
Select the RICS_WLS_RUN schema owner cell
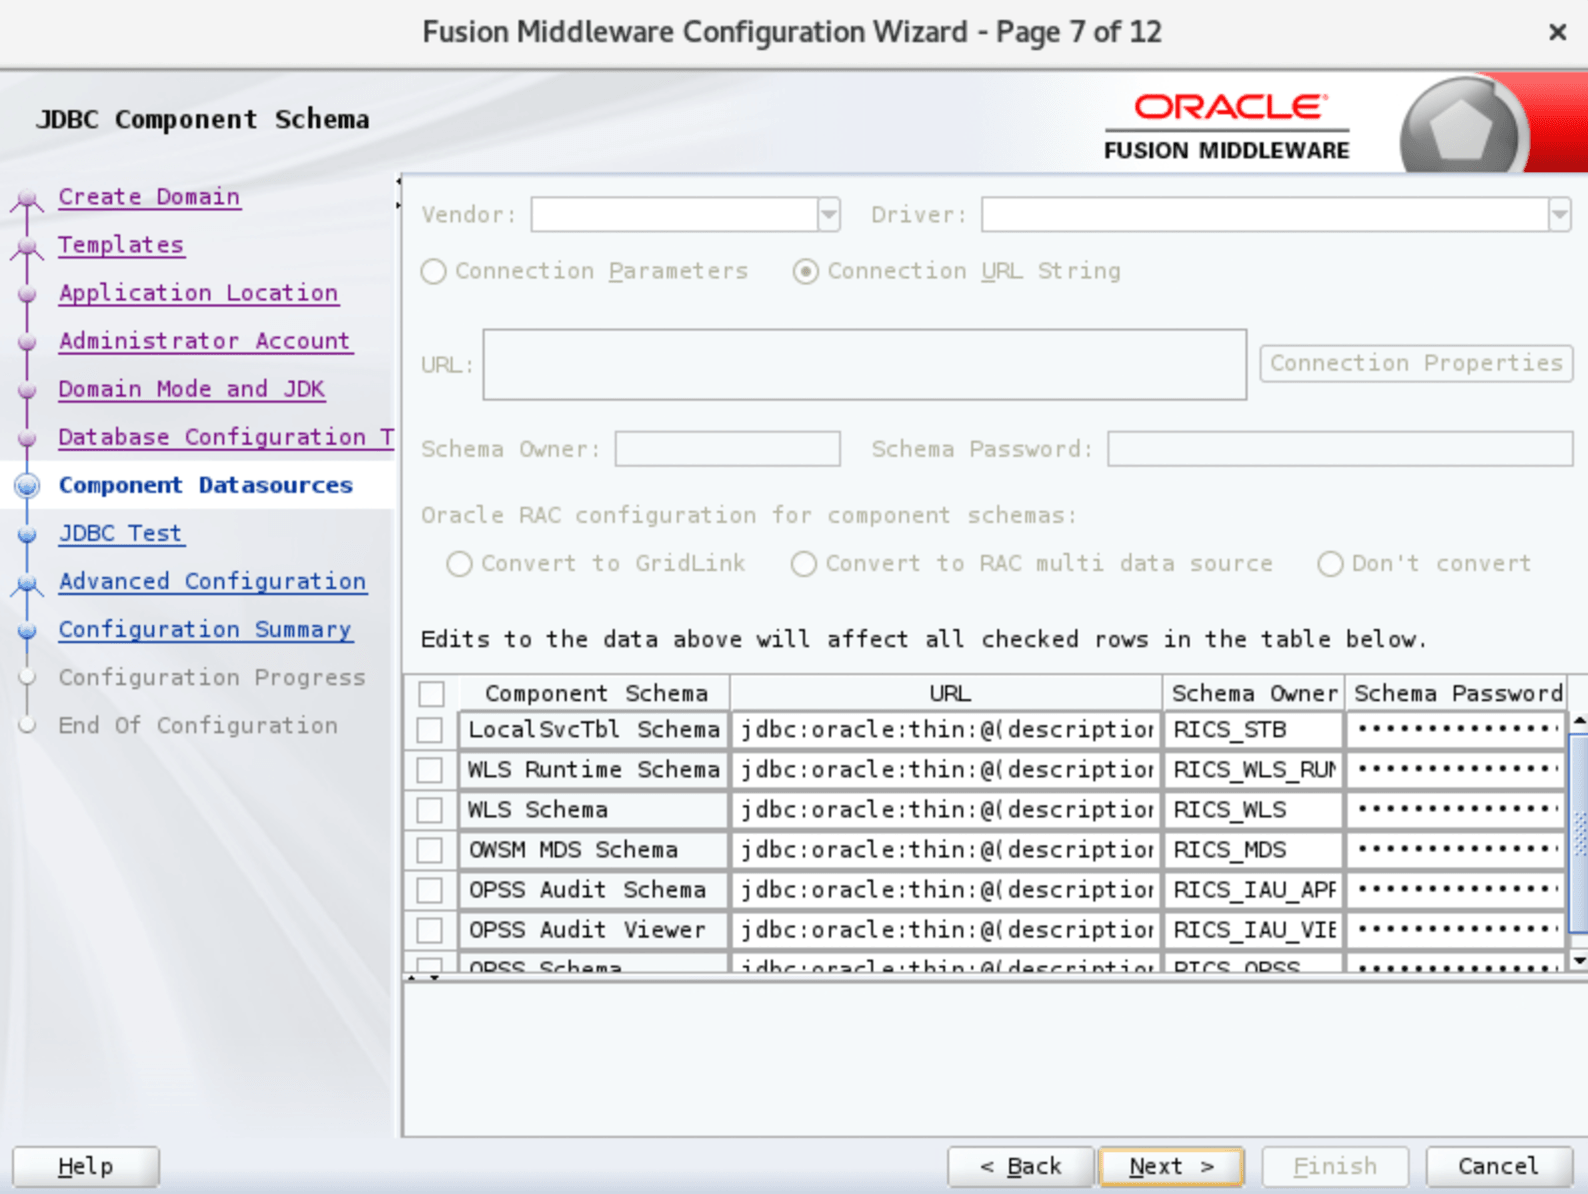(1254, 770)
